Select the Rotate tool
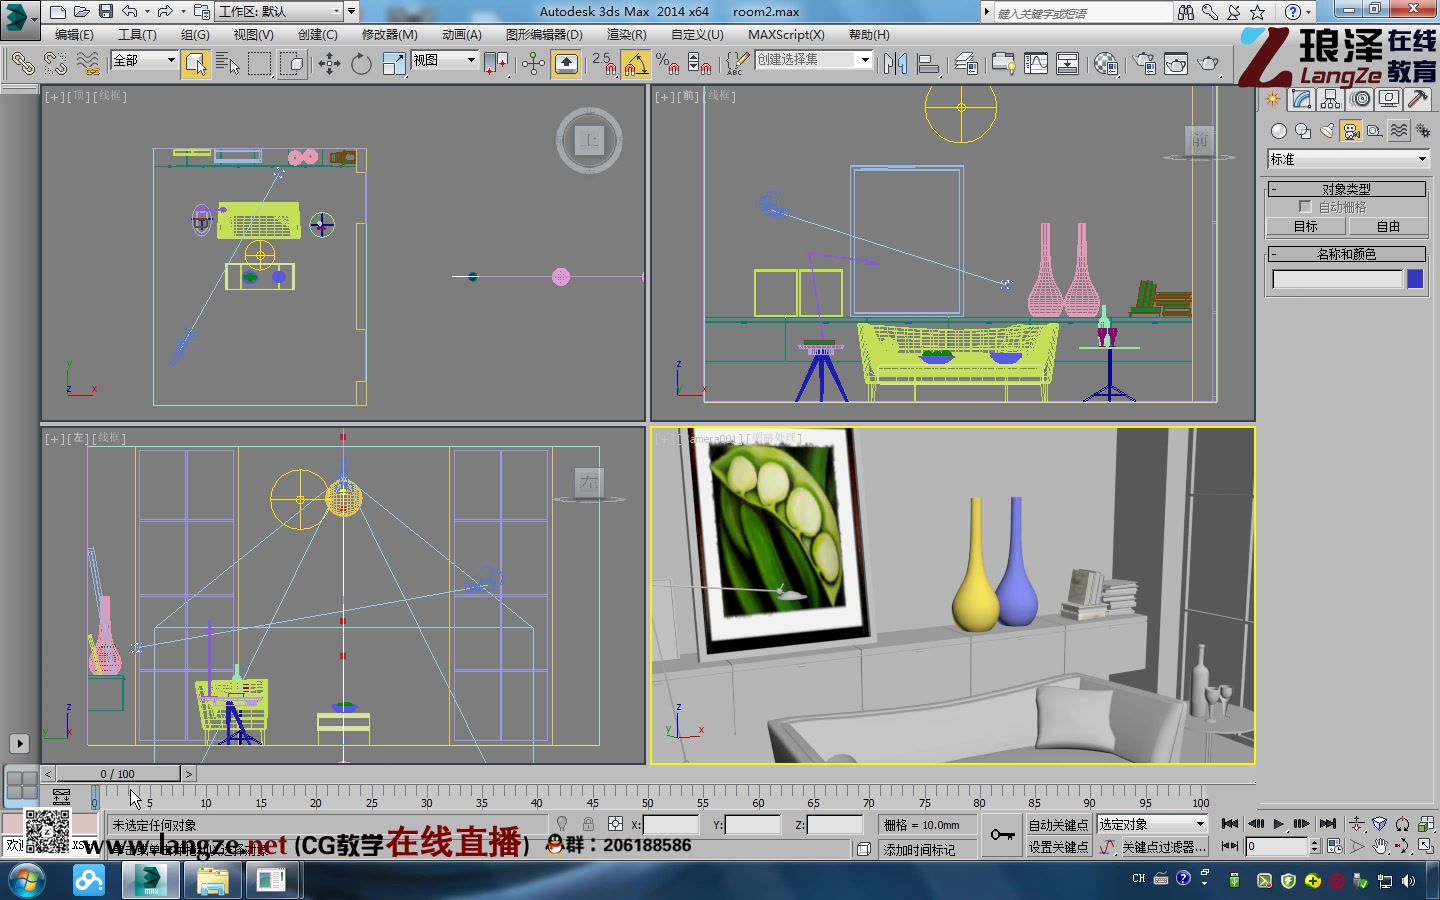 coord(361,64)
